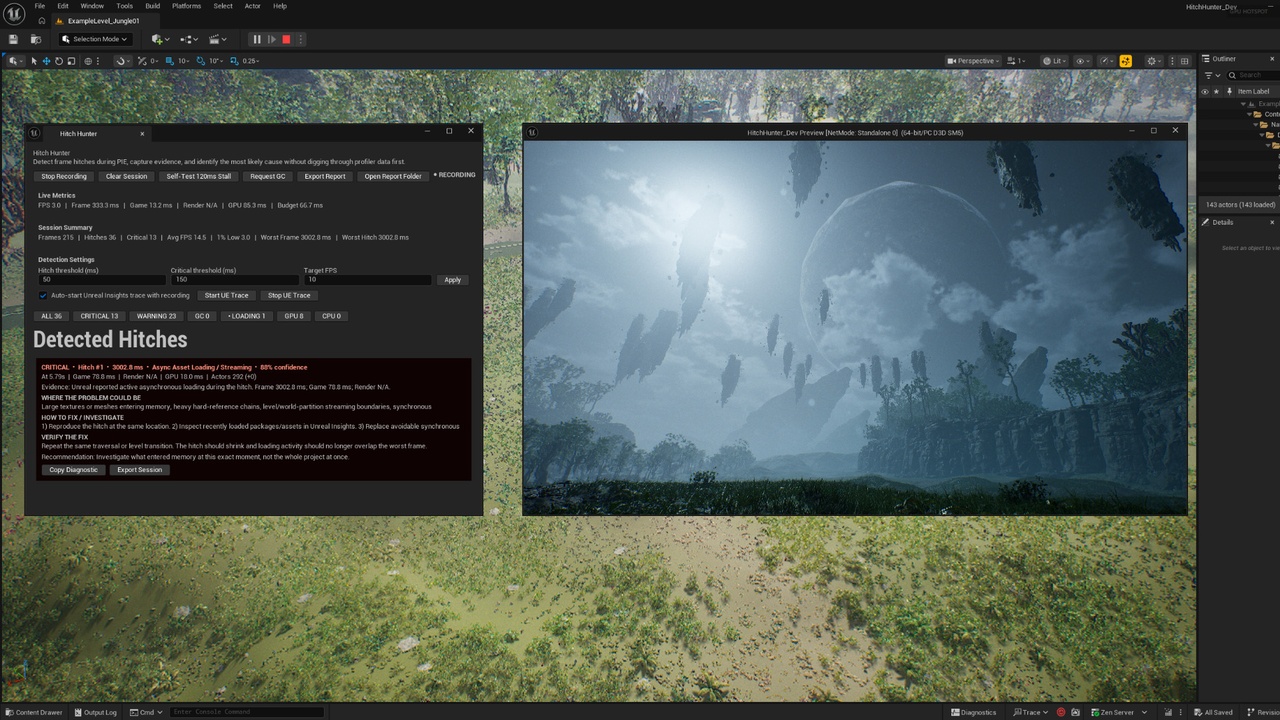Filter hitches by LOADING 1
This screenshot has height=720, width=1280.
[246, 316]
